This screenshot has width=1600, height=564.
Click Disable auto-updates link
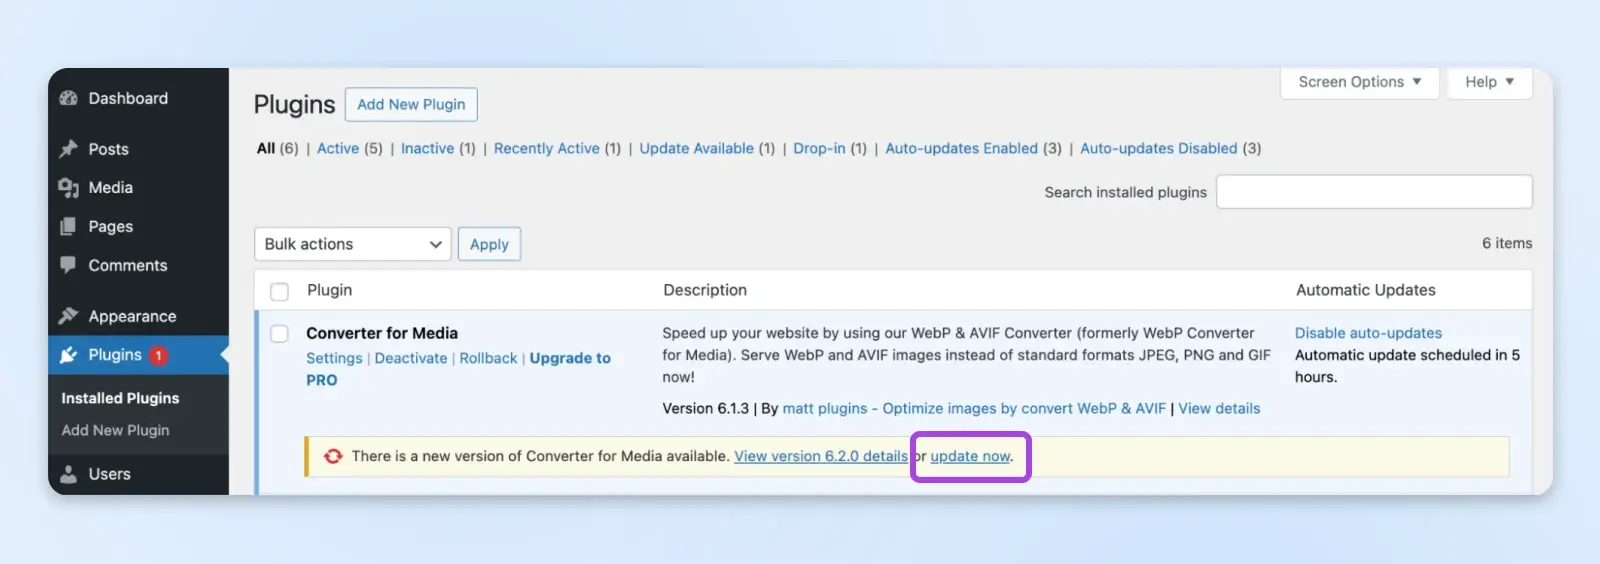1368,333
